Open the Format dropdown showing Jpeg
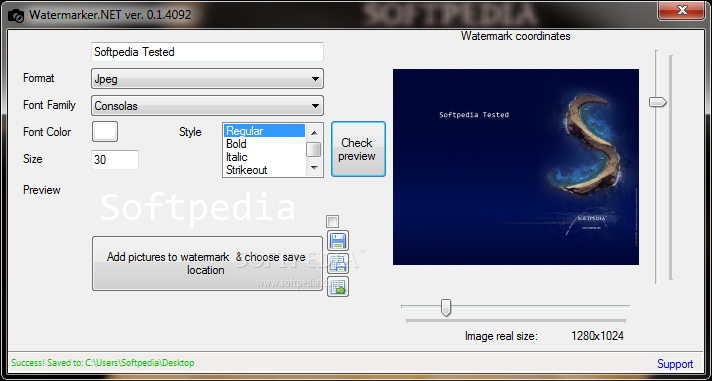Viewport: 712px width, 381px height. pyautogui.click(x=207, y=79)
